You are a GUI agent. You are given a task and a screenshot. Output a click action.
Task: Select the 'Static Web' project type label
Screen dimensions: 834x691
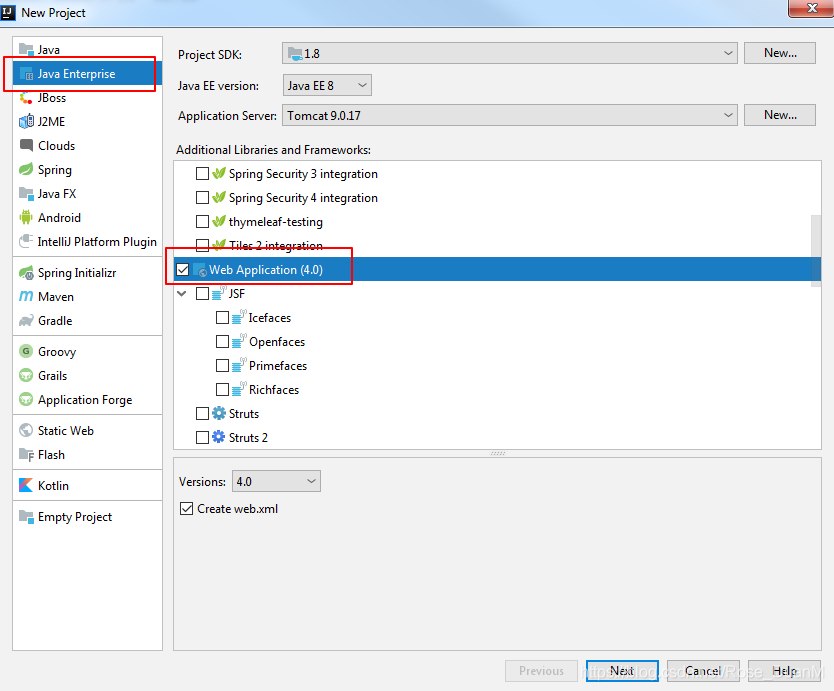pyautogui.click(x=66, y=430)
